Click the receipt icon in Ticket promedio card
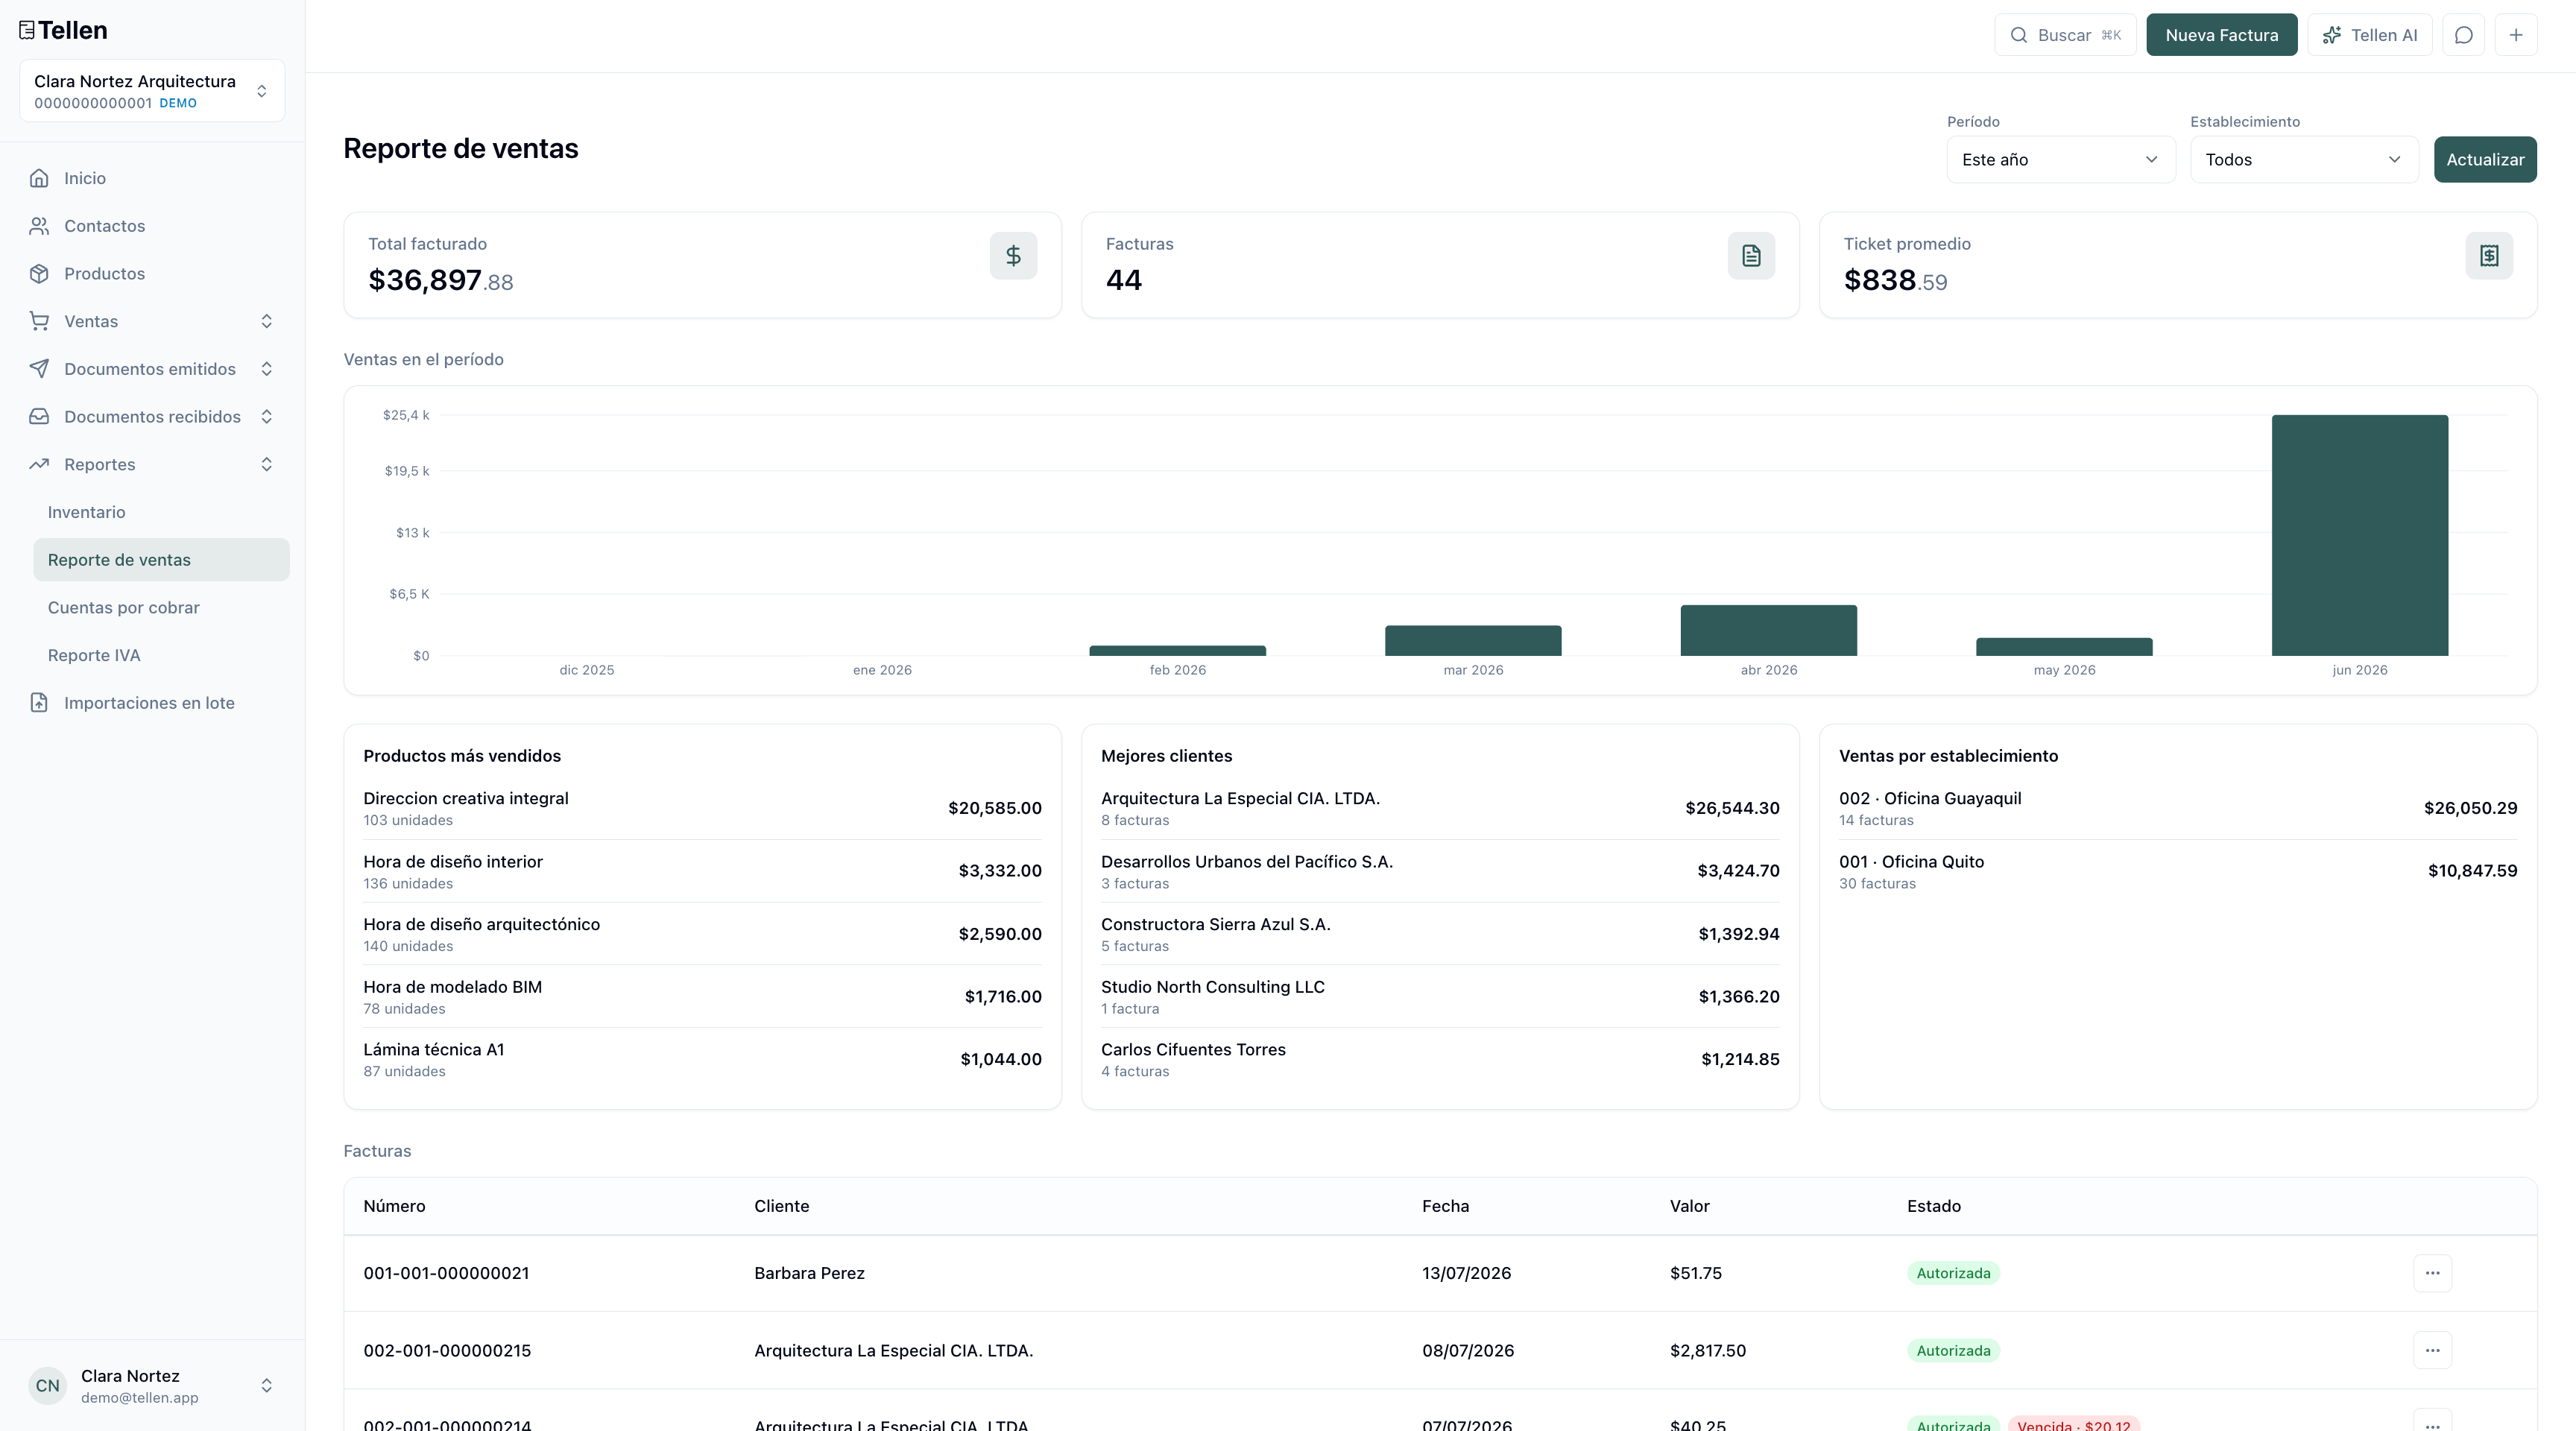 coord(2489,256)
